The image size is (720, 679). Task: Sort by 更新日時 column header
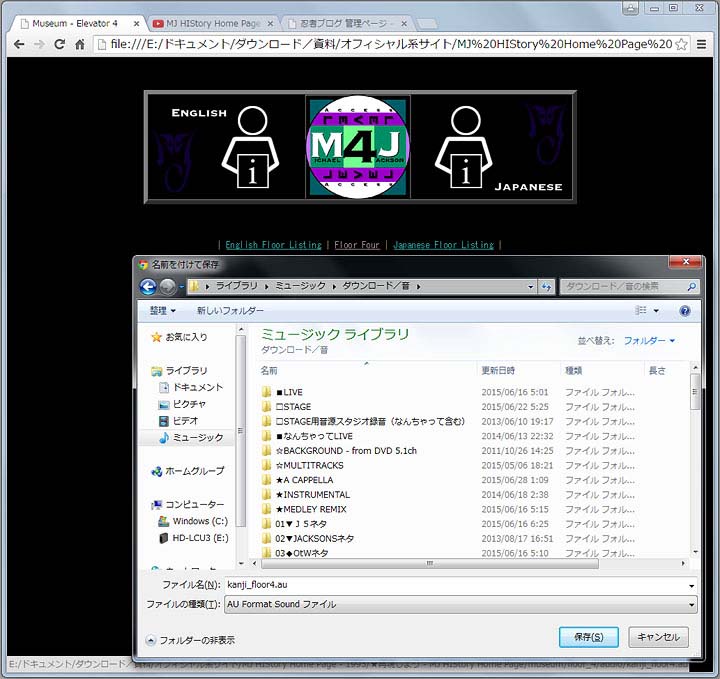(x=498, y=370)
